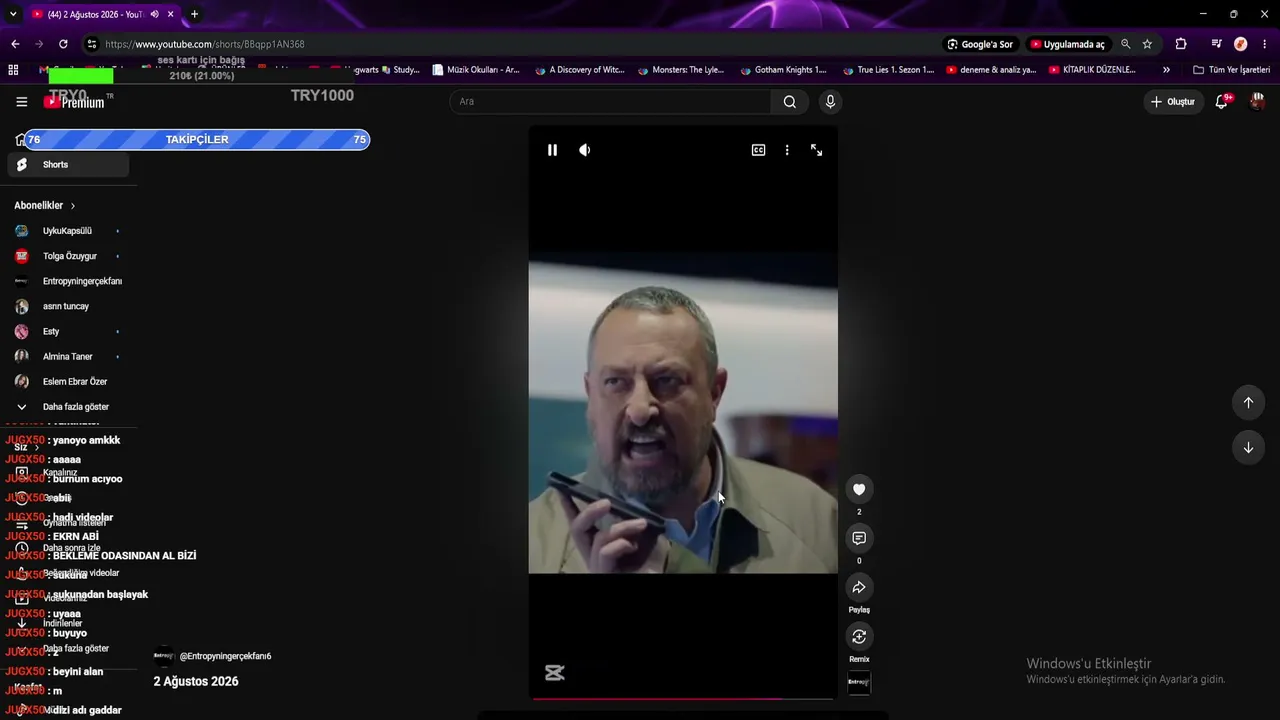1280x720 pixels.
Task: Open the YouTube guide hamburger menu
Action: pos(22,102)
